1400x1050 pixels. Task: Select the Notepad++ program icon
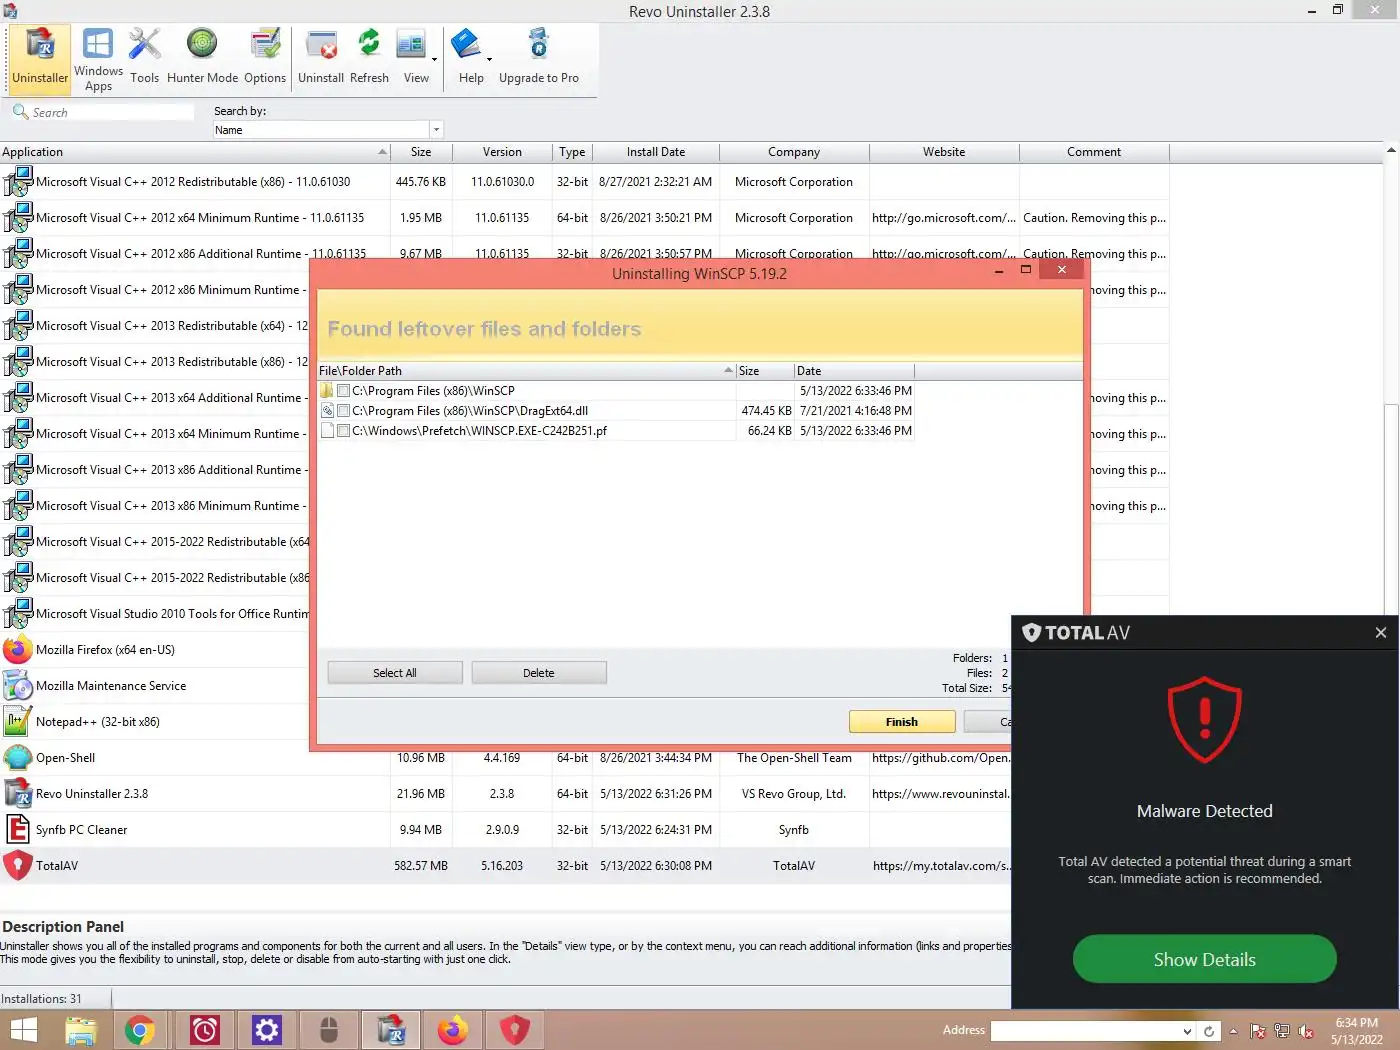(x=17, y=722)
